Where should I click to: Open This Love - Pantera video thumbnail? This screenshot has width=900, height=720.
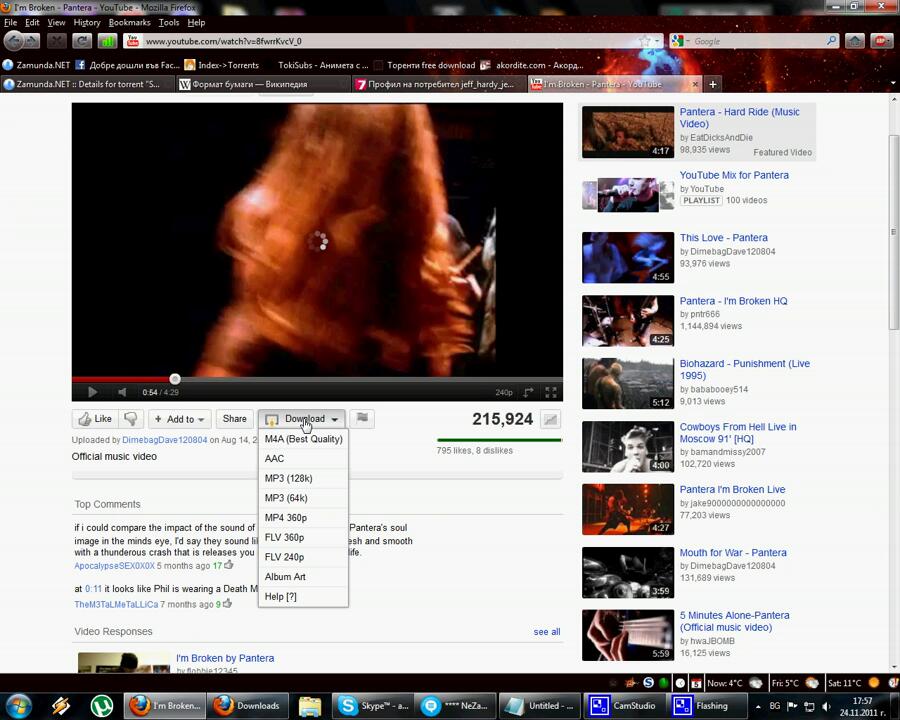(628, 258)
